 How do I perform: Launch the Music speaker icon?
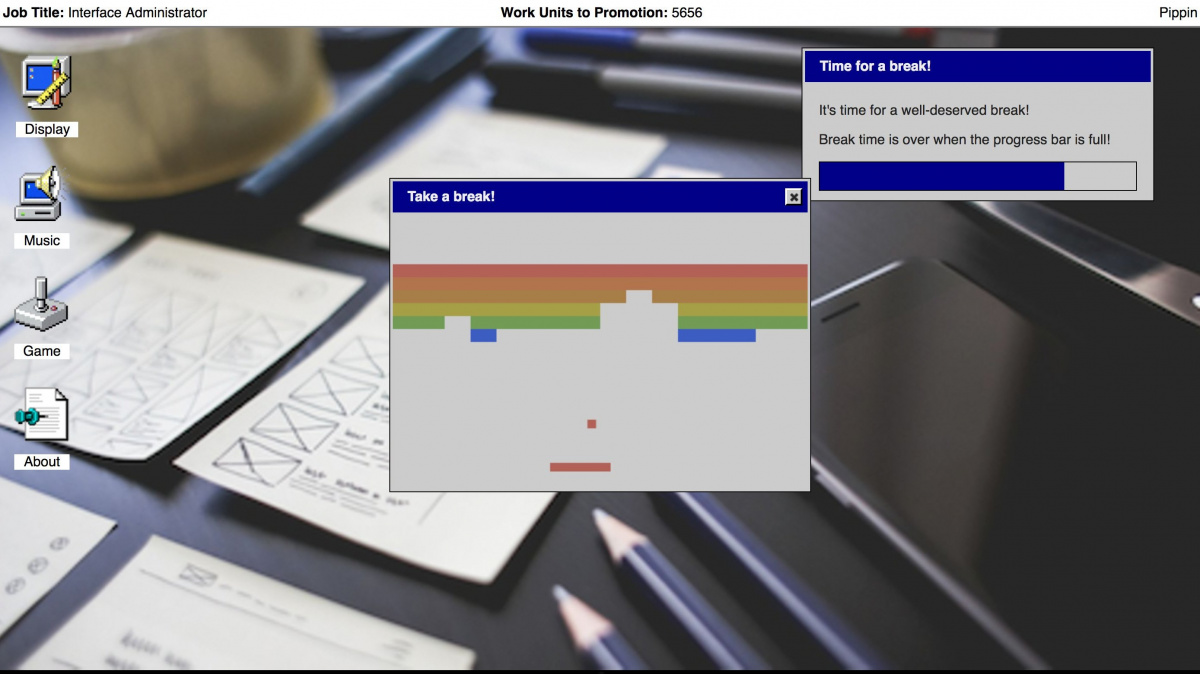[39, 195]
